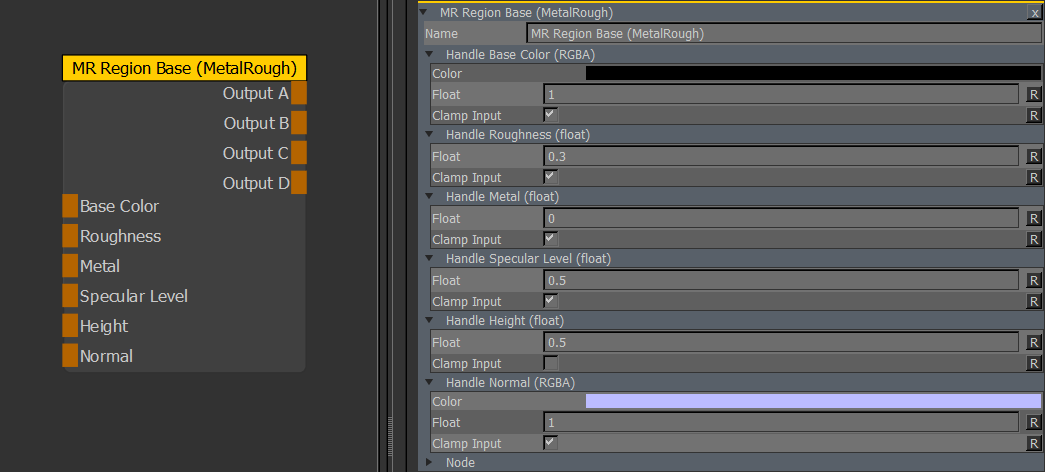Click the Normal input port
Image resolution: width=1045 pixels, height=472 pixels.
tap(70, 355)
